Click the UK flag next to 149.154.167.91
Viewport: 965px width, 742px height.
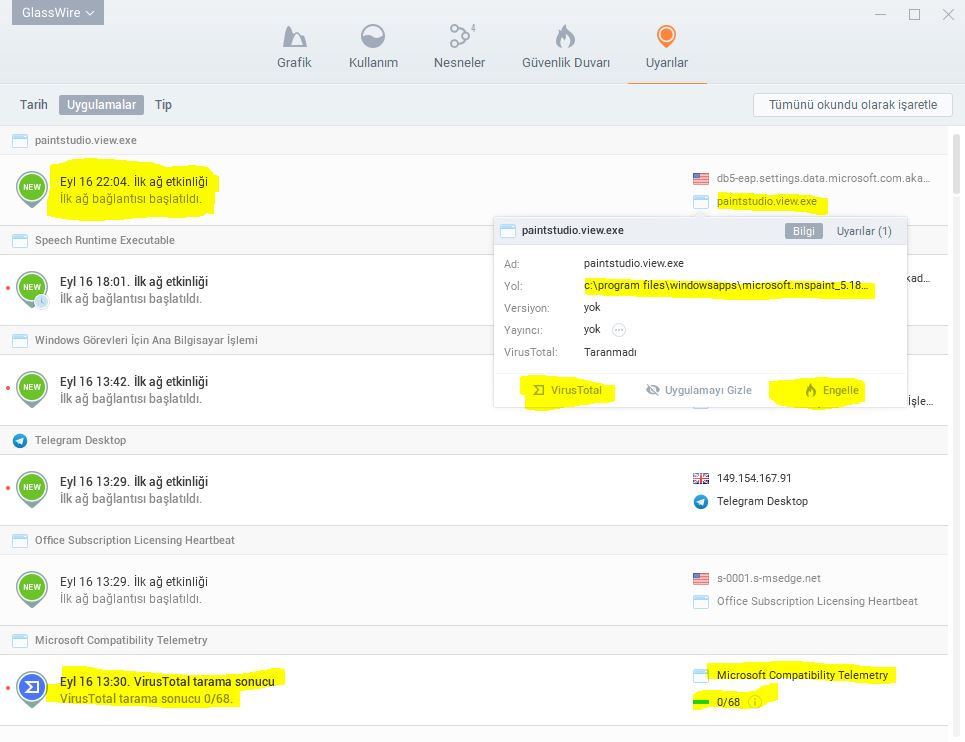pos(700,478)
